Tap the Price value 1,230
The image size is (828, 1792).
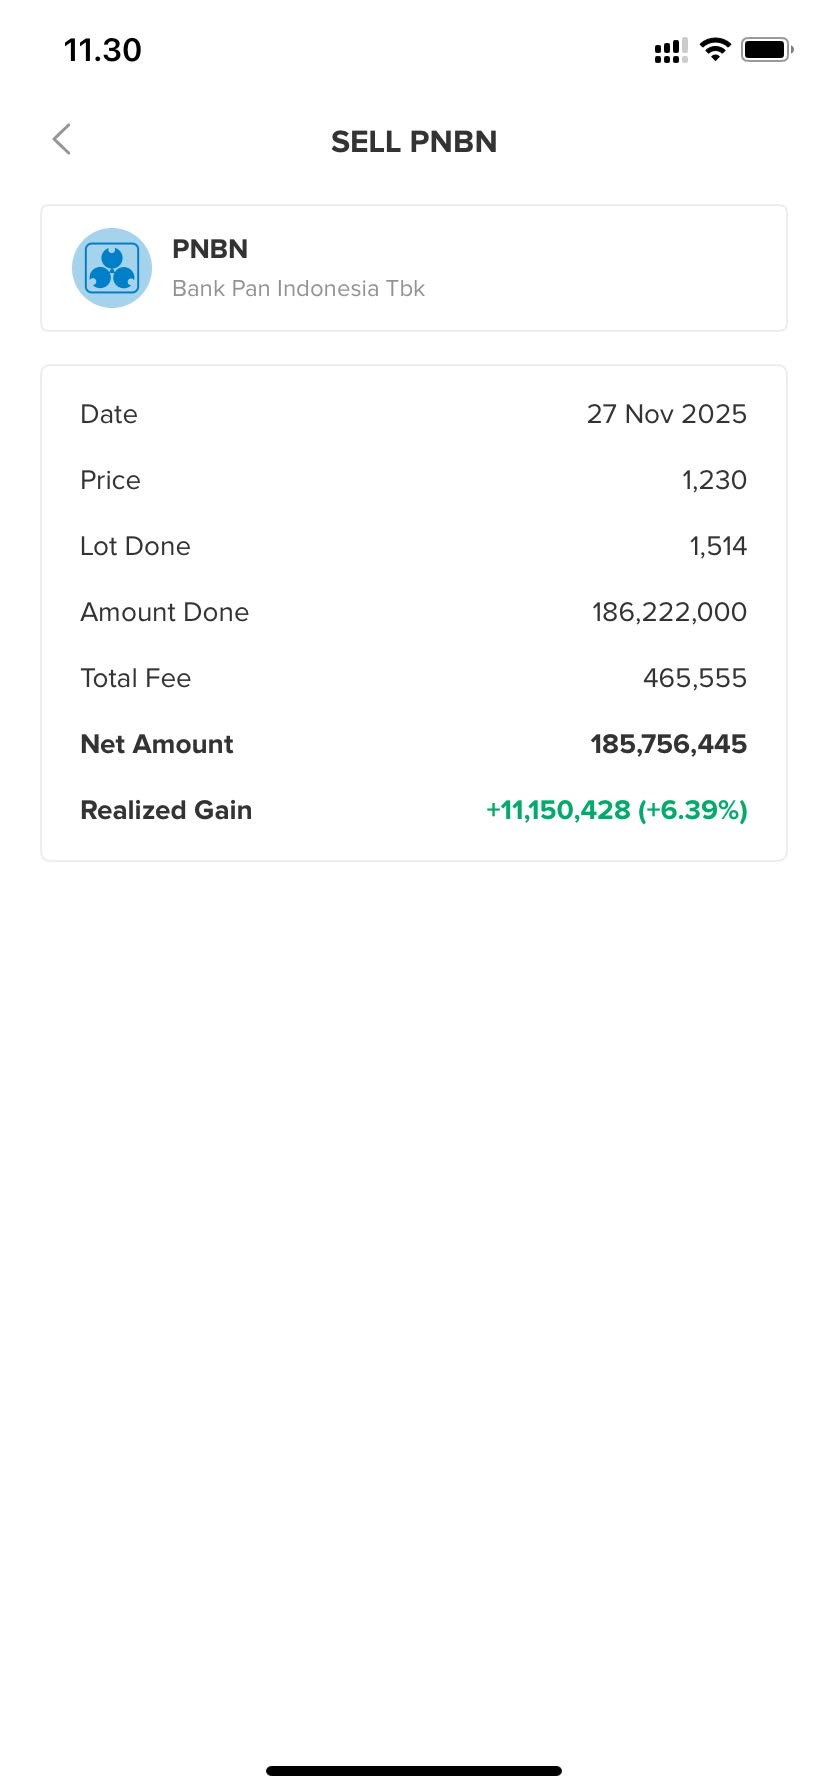coord(714,480)
